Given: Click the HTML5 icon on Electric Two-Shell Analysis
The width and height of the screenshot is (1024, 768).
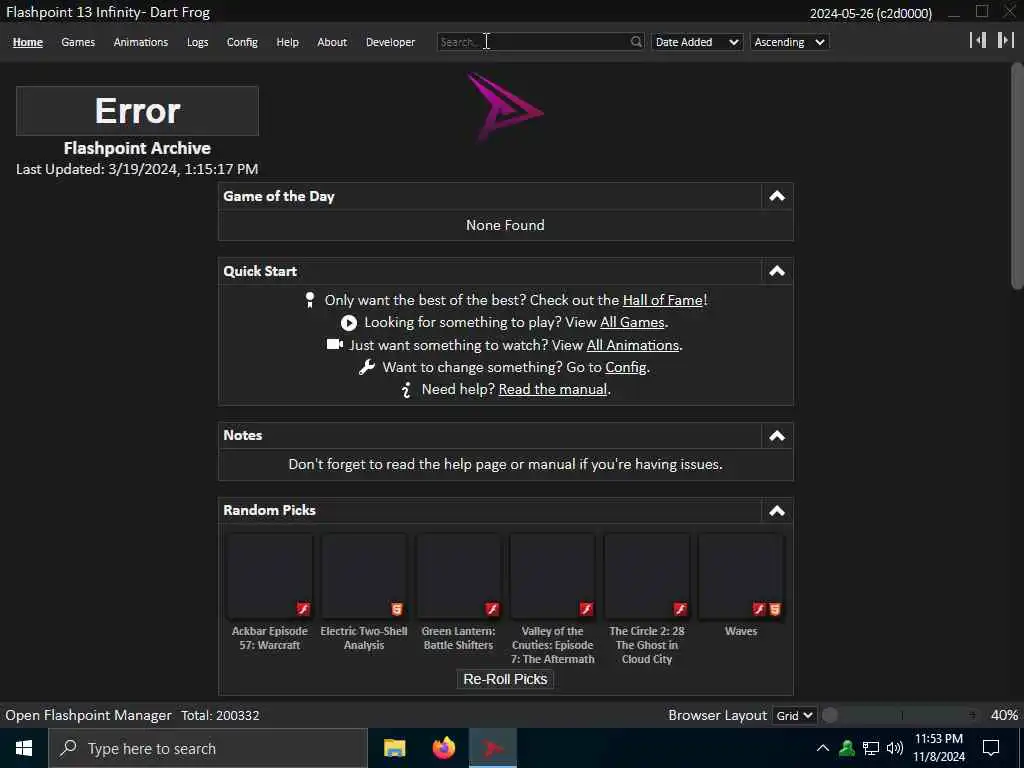Looking at the screenshot, I should pos(397,609).
